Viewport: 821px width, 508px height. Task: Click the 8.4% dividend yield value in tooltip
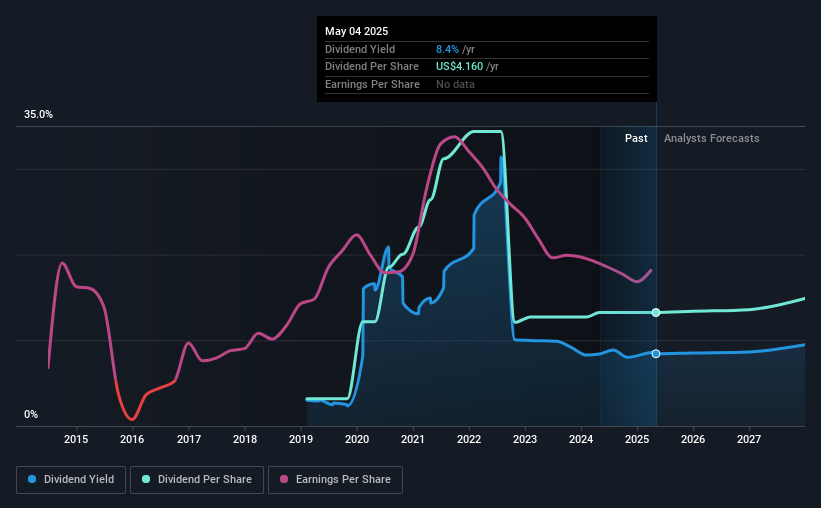pos(447,49)
